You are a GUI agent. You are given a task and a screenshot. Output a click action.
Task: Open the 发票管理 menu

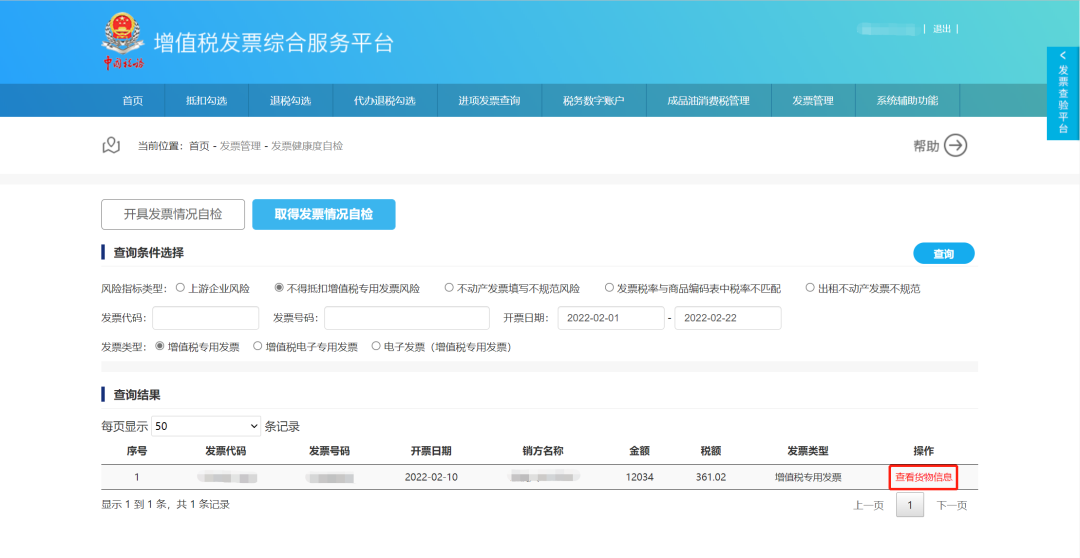(x=813, y=101)
